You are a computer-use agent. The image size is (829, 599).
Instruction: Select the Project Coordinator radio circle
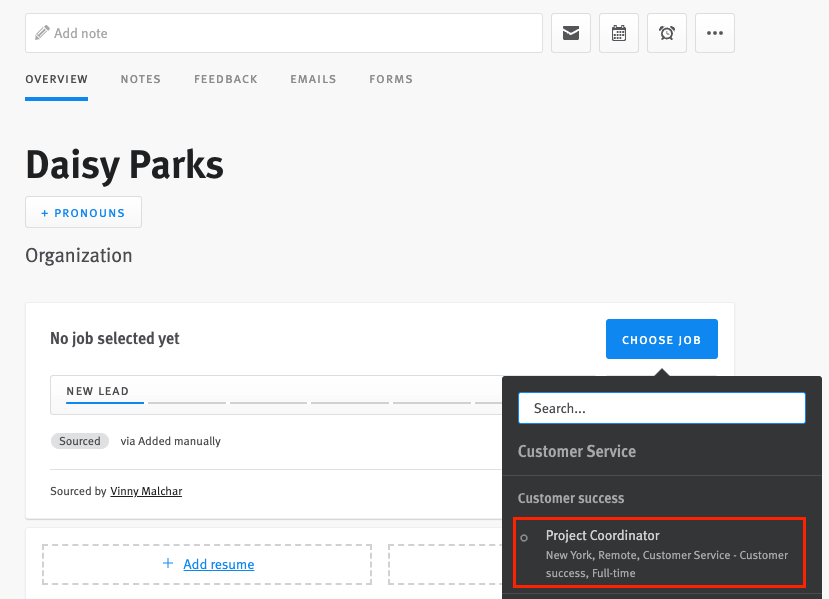[x=525, y=538]
